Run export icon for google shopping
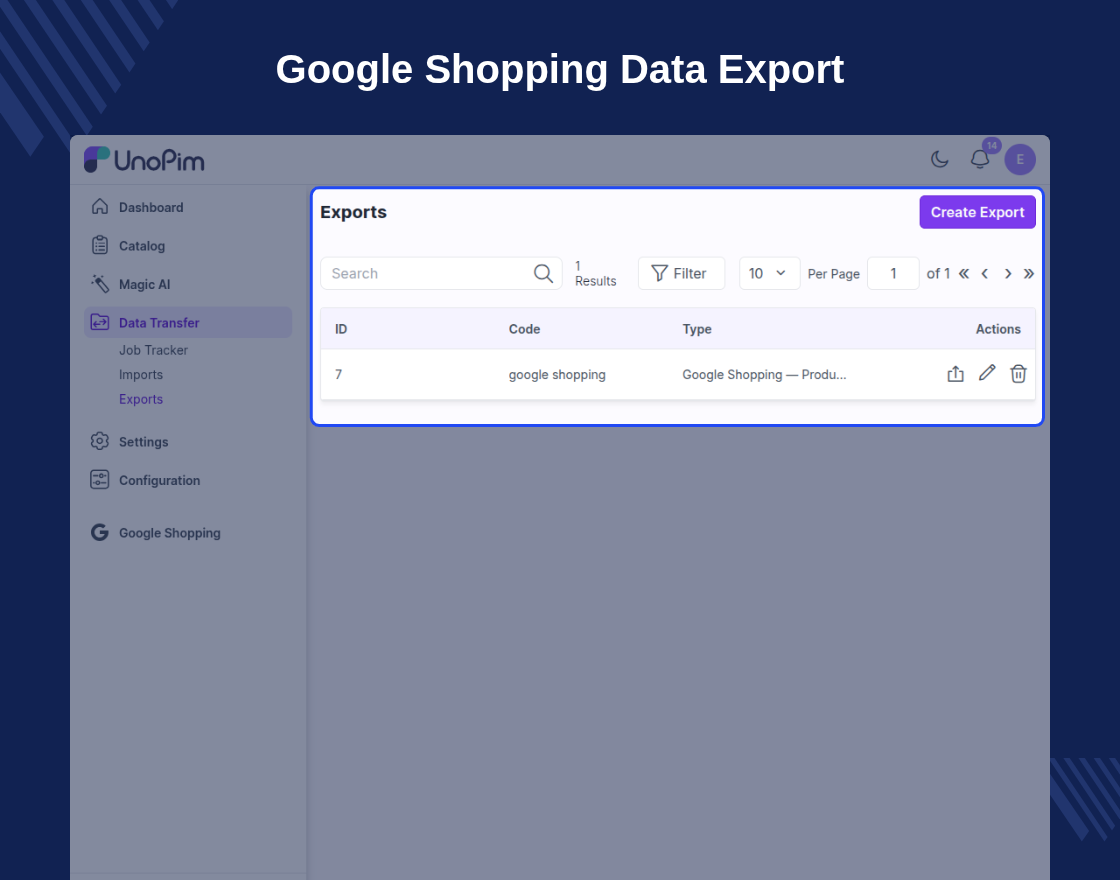The width and height of the screenshot is (1120, 880). click(x=955, y=374)
